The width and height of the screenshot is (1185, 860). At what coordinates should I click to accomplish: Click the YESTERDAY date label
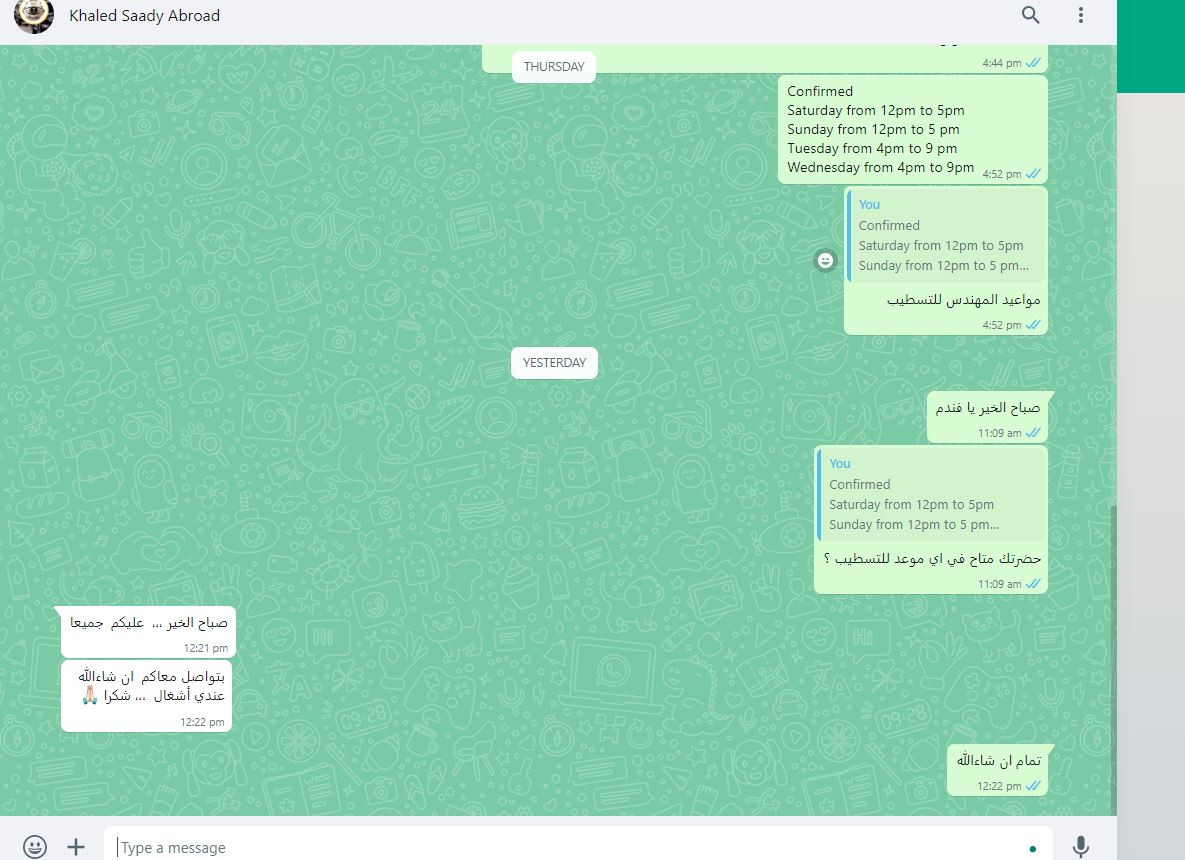coord(554,363)
